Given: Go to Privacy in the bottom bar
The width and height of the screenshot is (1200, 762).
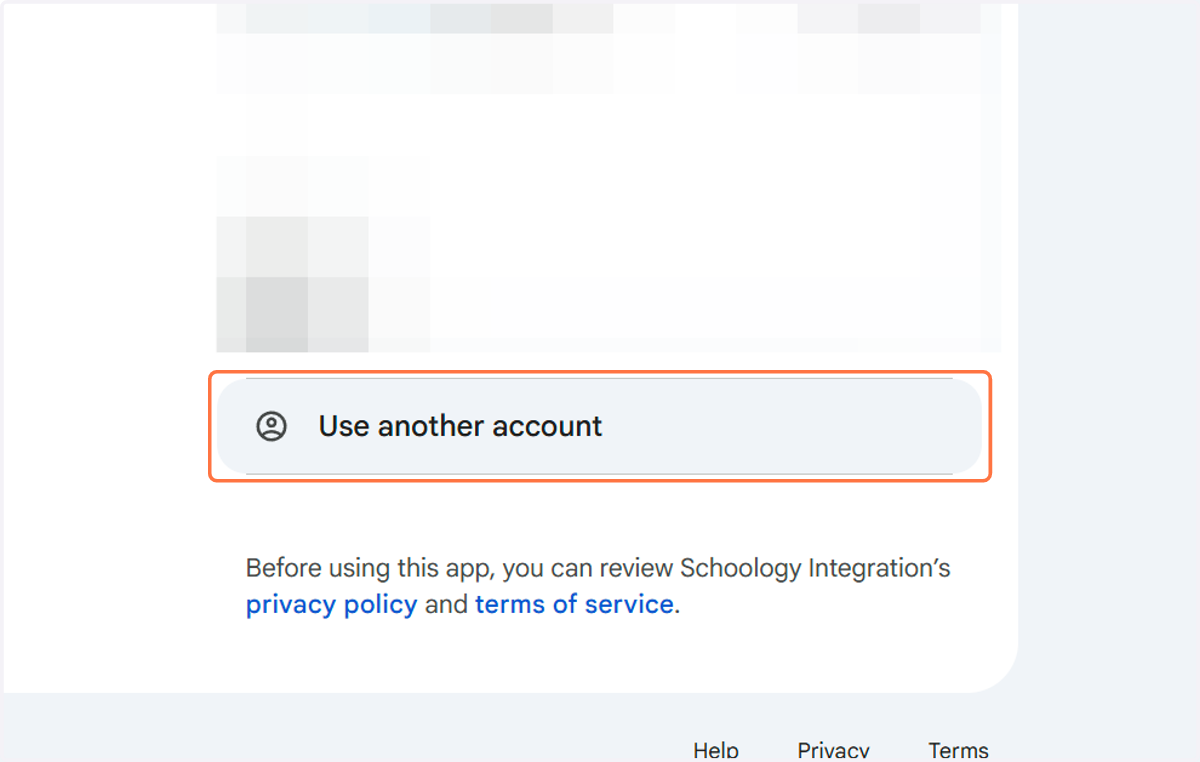Looking at the screenshot, I should 833,750.
